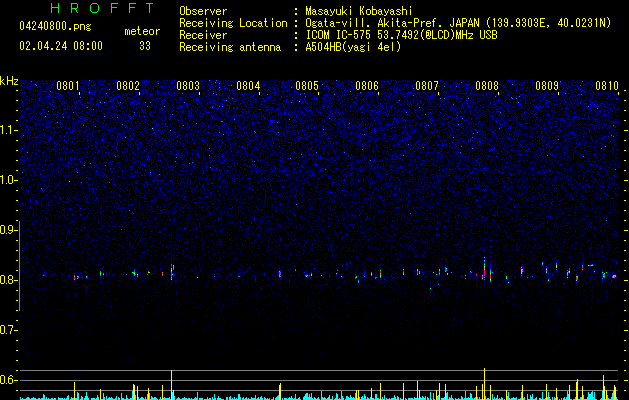The height and width of the screenshot is (400, 629).
Task: Click the 0.8 kHz axis label
Action: coord(8,280)
